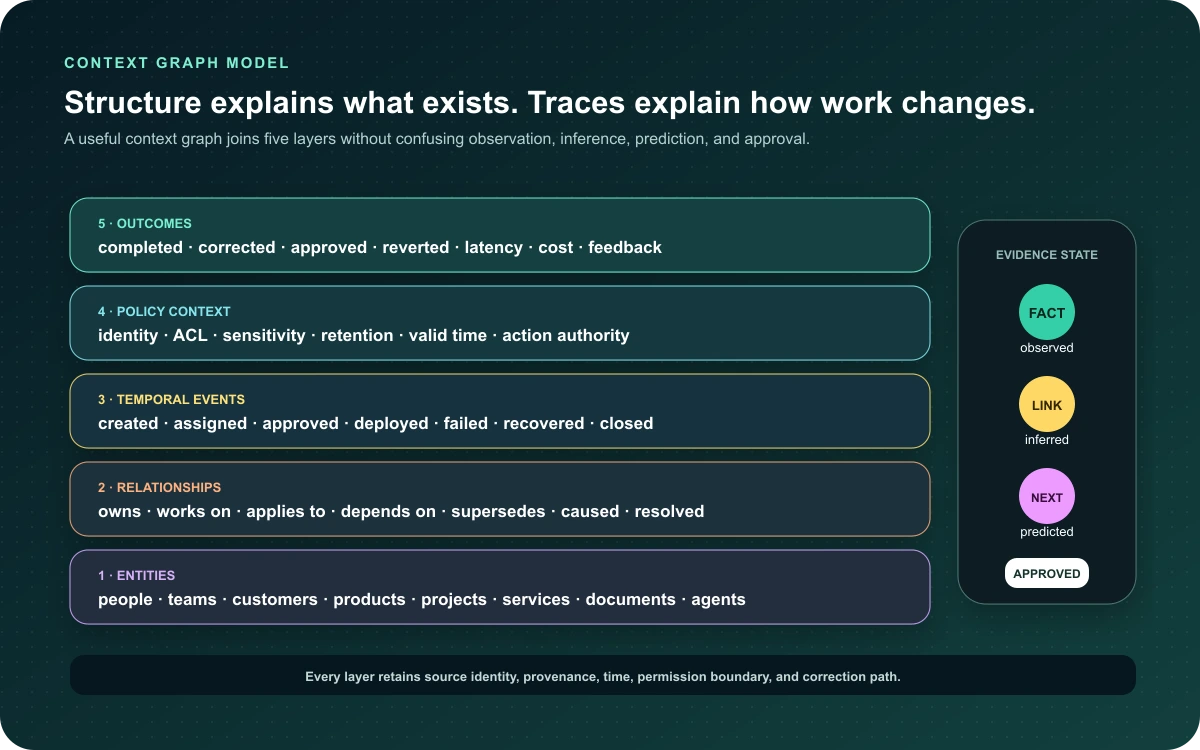
Task: Click the green FACT circle
Action: click(1047, 313)
